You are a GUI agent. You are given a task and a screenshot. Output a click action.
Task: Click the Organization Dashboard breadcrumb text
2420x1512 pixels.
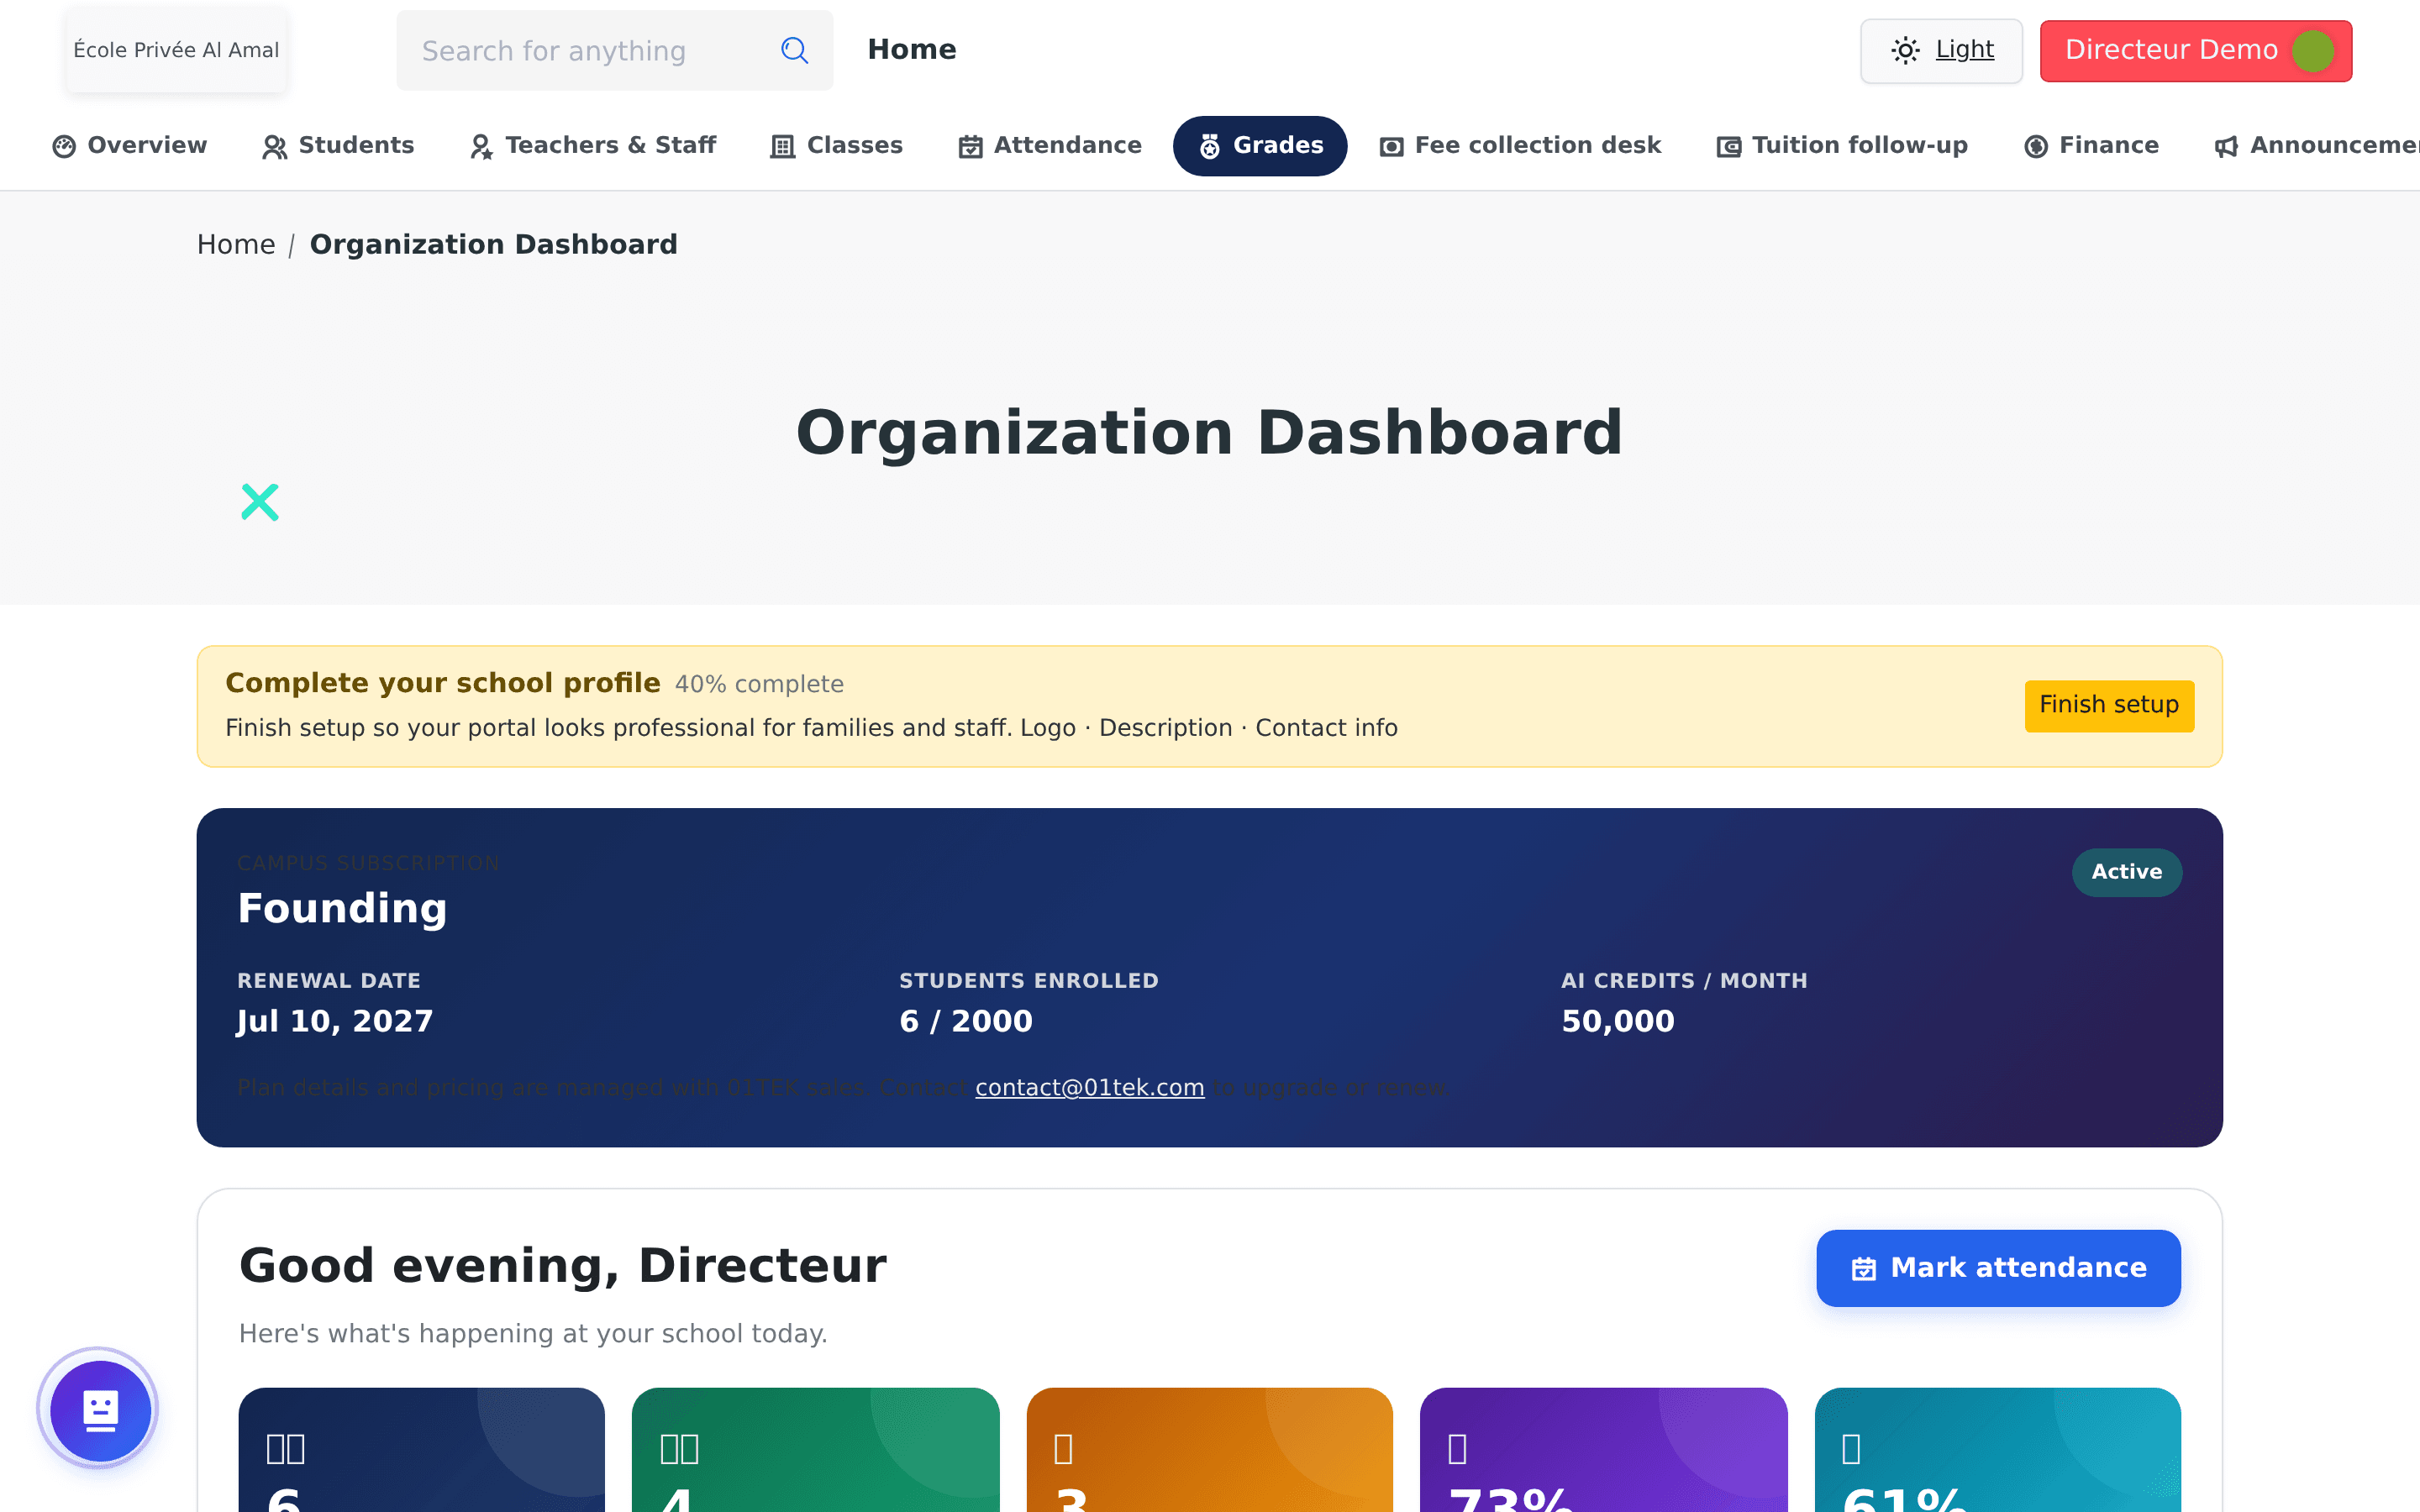493,245
